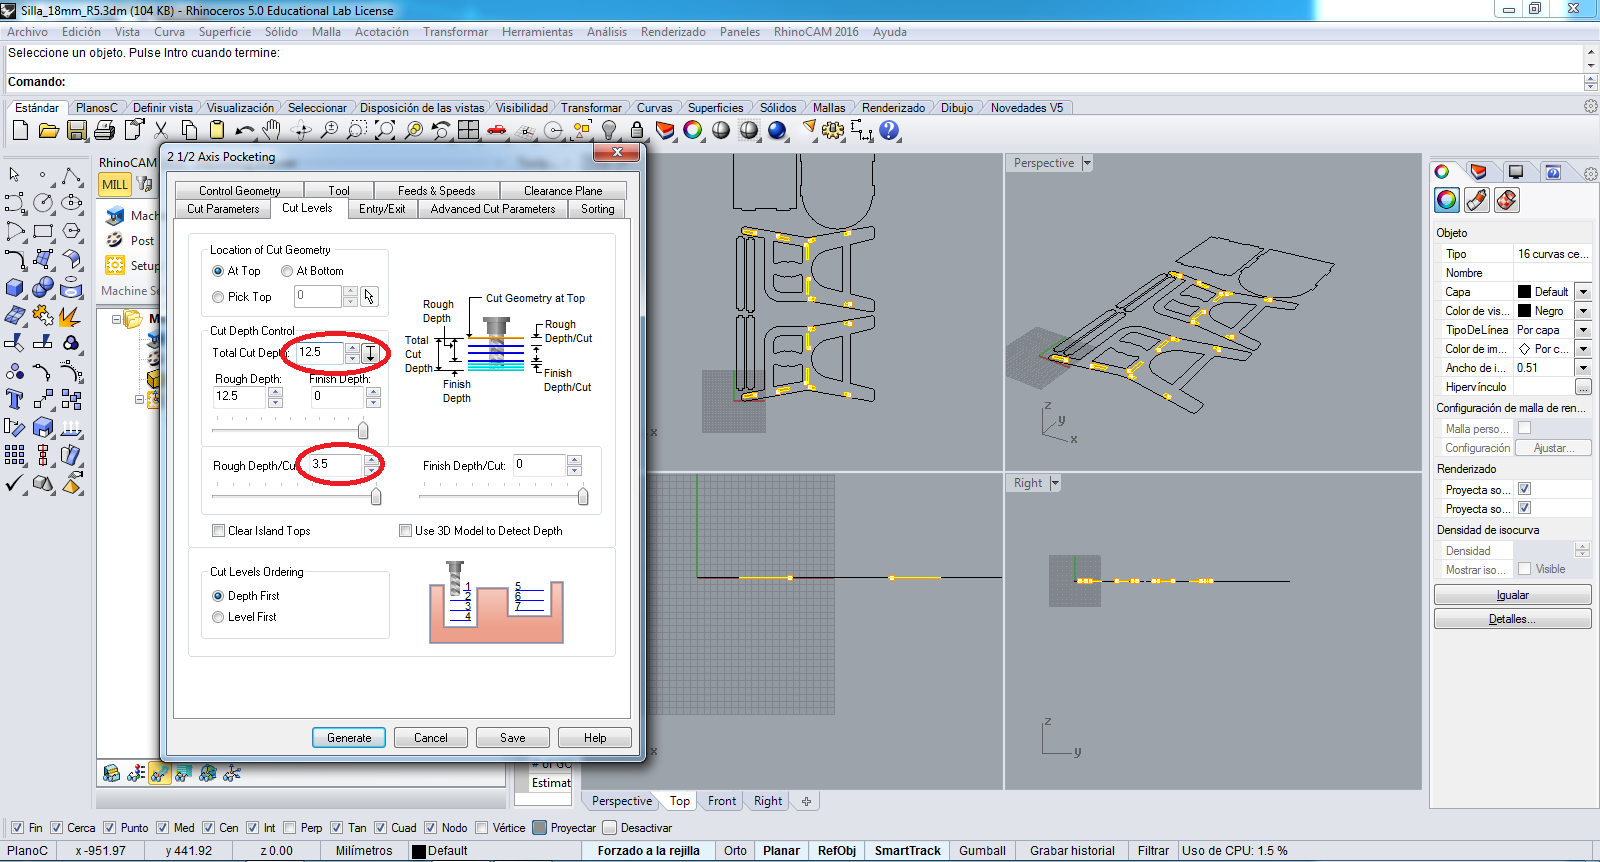Click the material paint brush icon in properties
Viewport: 1600px width, 862px height.
[1477, 200]
